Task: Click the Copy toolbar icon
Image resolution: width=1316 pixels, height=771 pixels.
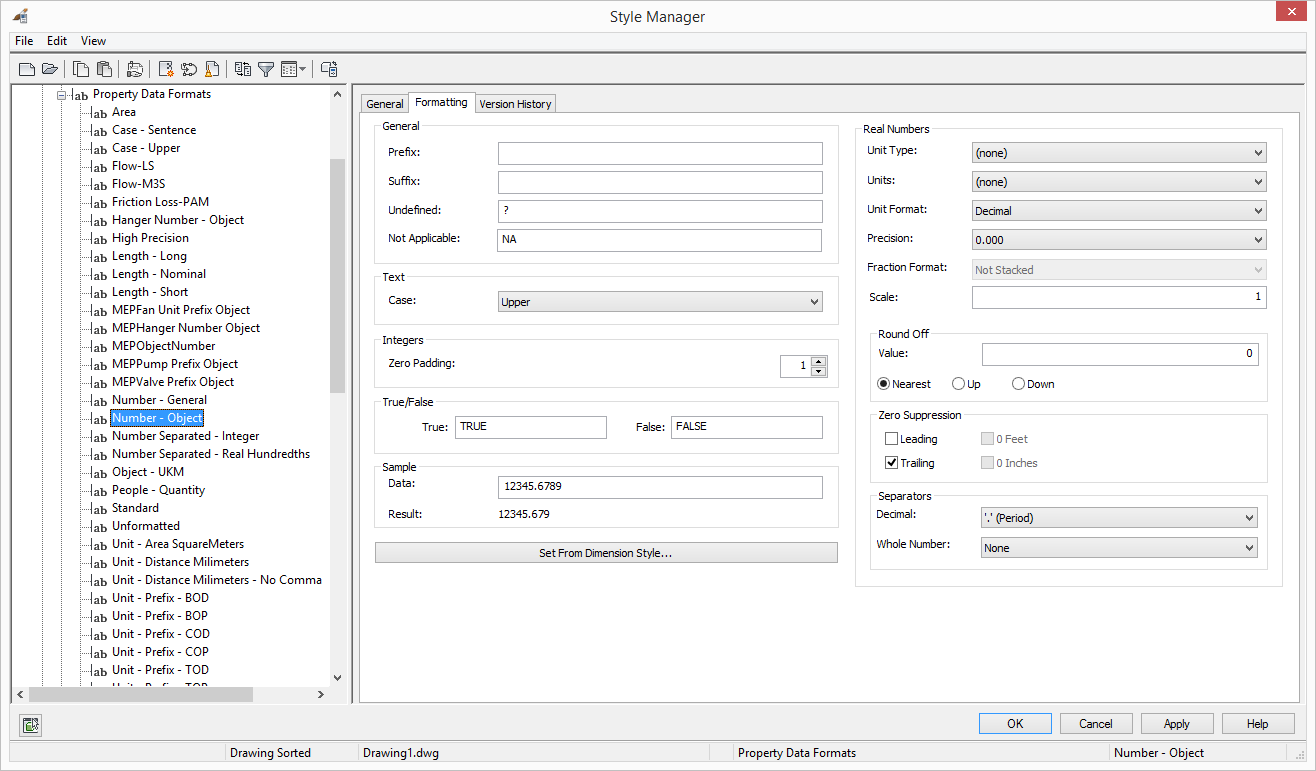Action: 81,69
